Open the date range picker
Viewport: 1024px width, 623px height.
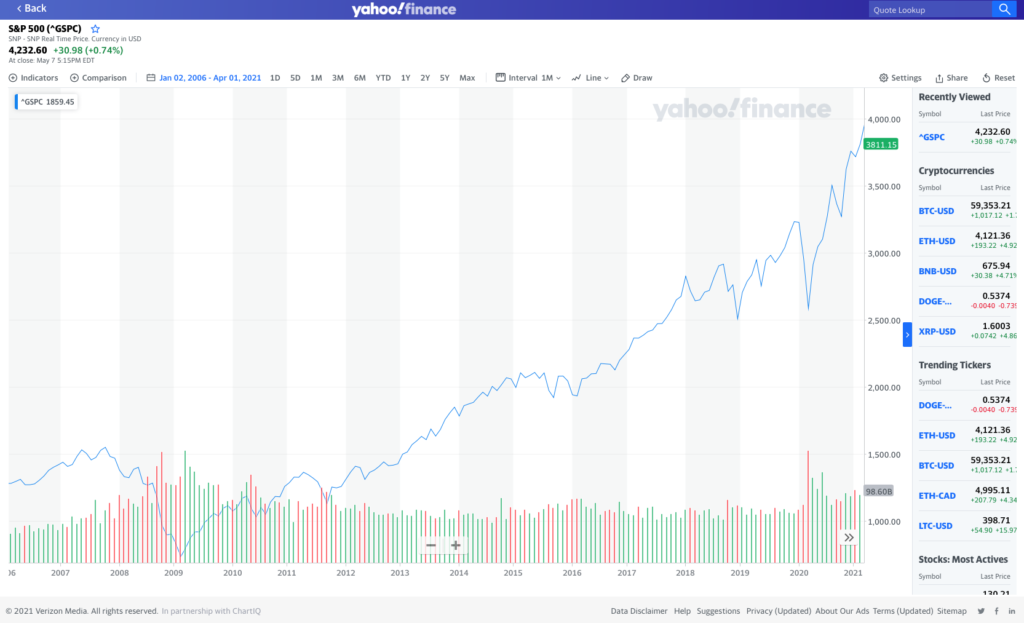pos(204,78)
